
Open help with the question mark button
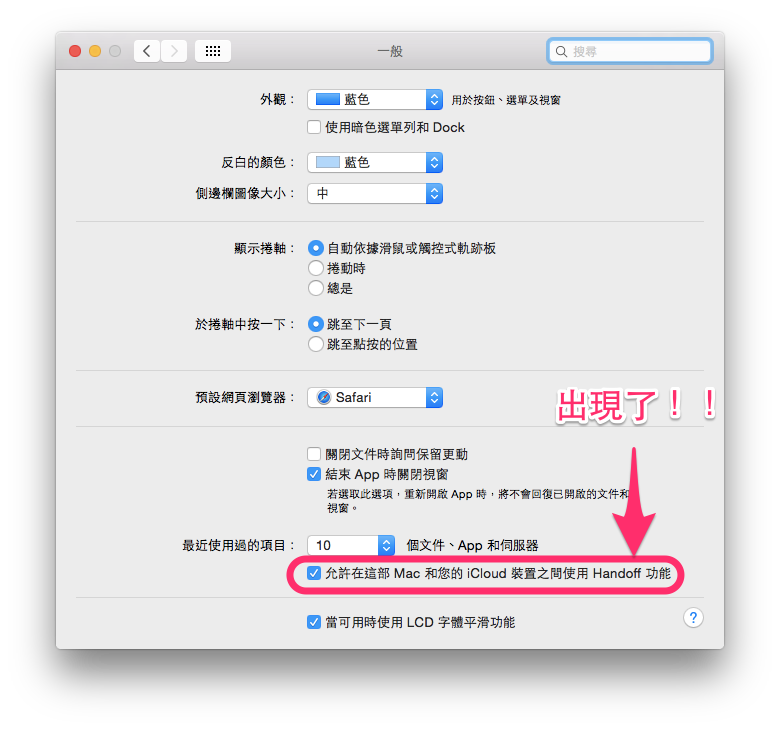pos(693,618)
